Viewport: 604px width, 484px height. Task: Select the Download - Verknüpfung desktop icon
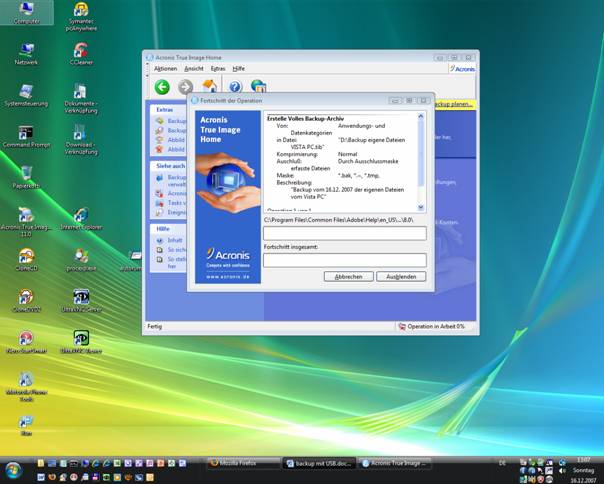(81, 140)
